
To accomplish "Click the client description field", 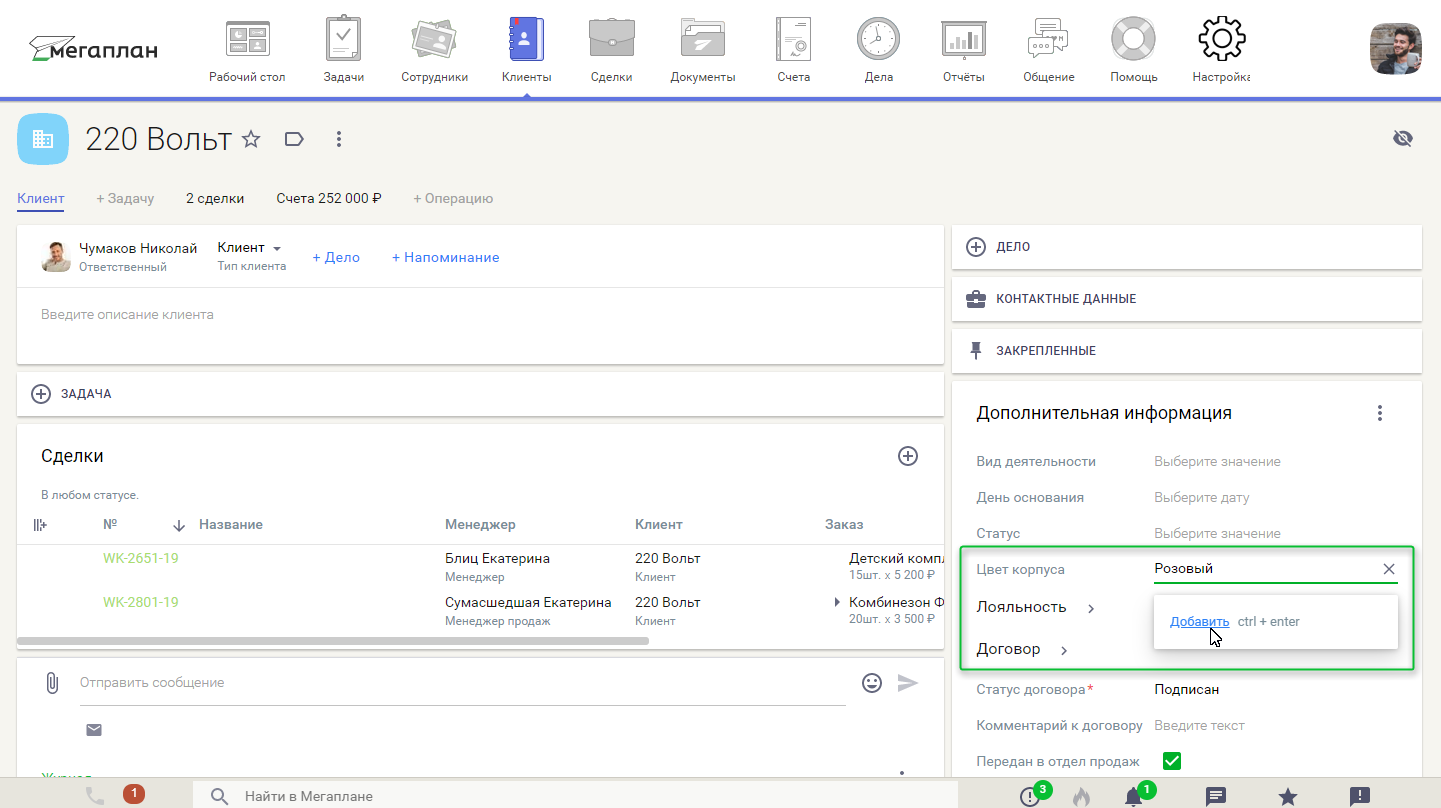I will [480, 314].
